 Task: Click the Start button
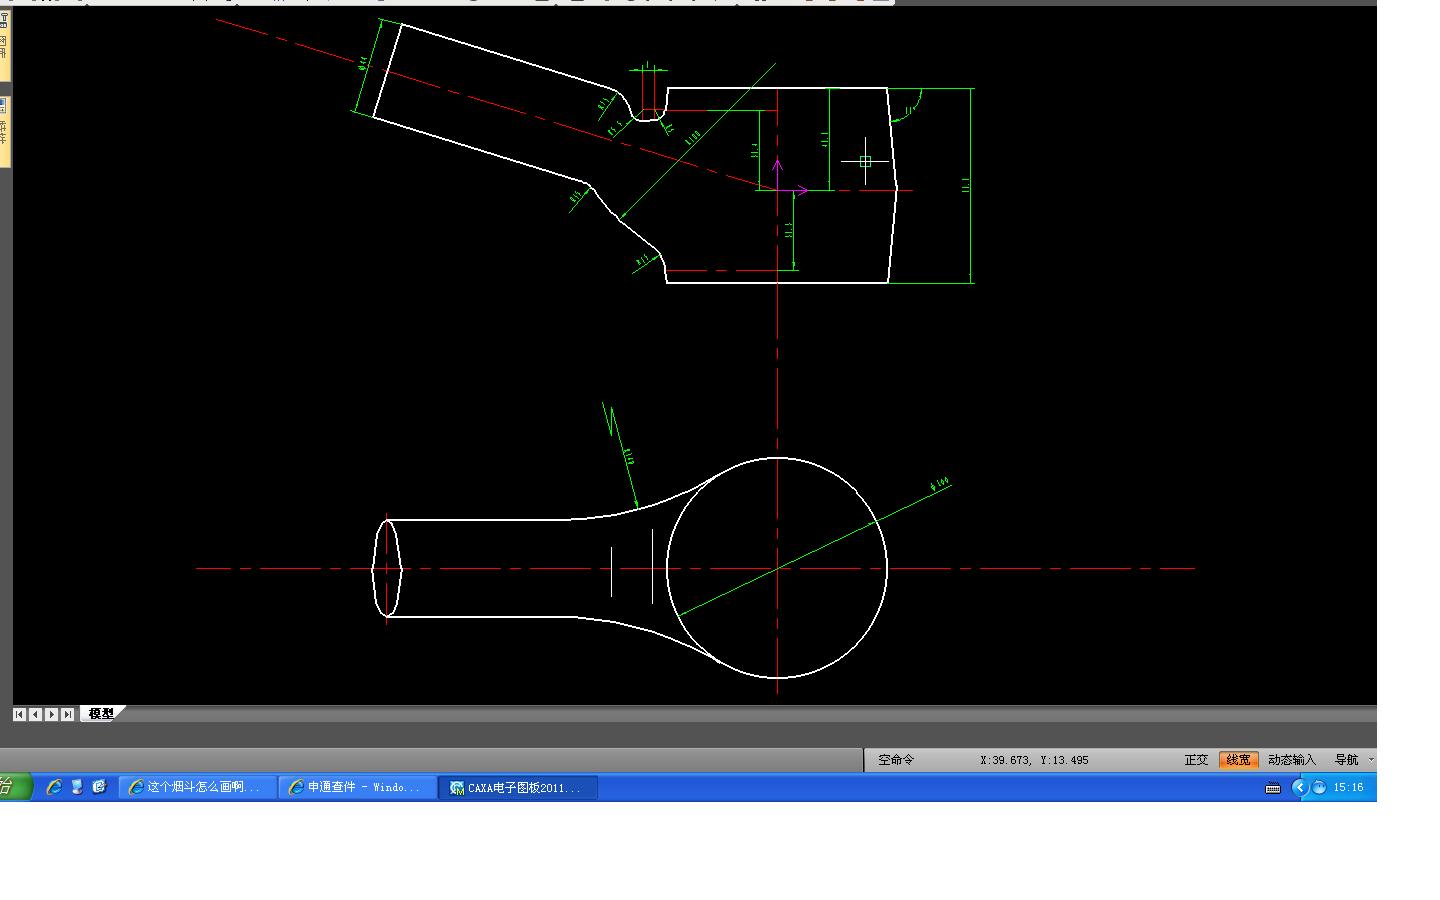(x=14, y=787)
